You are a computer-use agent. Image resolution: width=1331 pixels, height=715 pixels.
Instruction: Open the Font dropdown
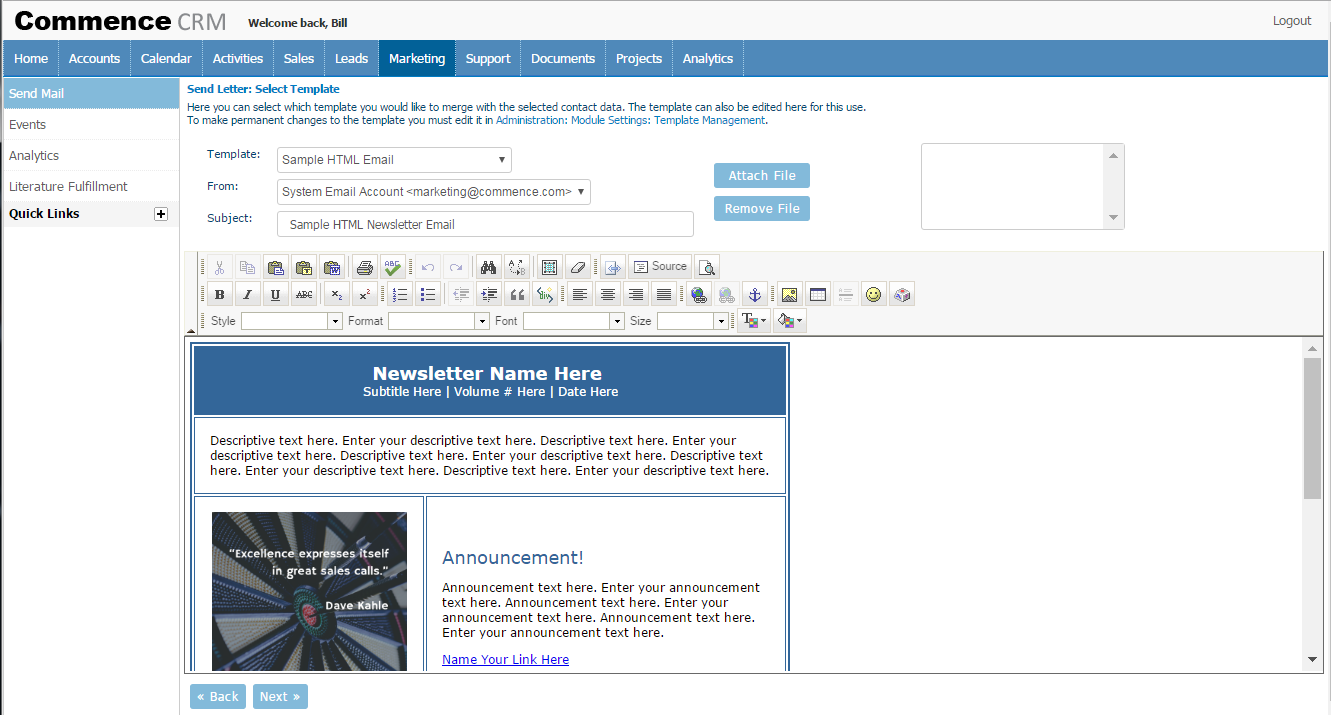(x=574, y=321)
